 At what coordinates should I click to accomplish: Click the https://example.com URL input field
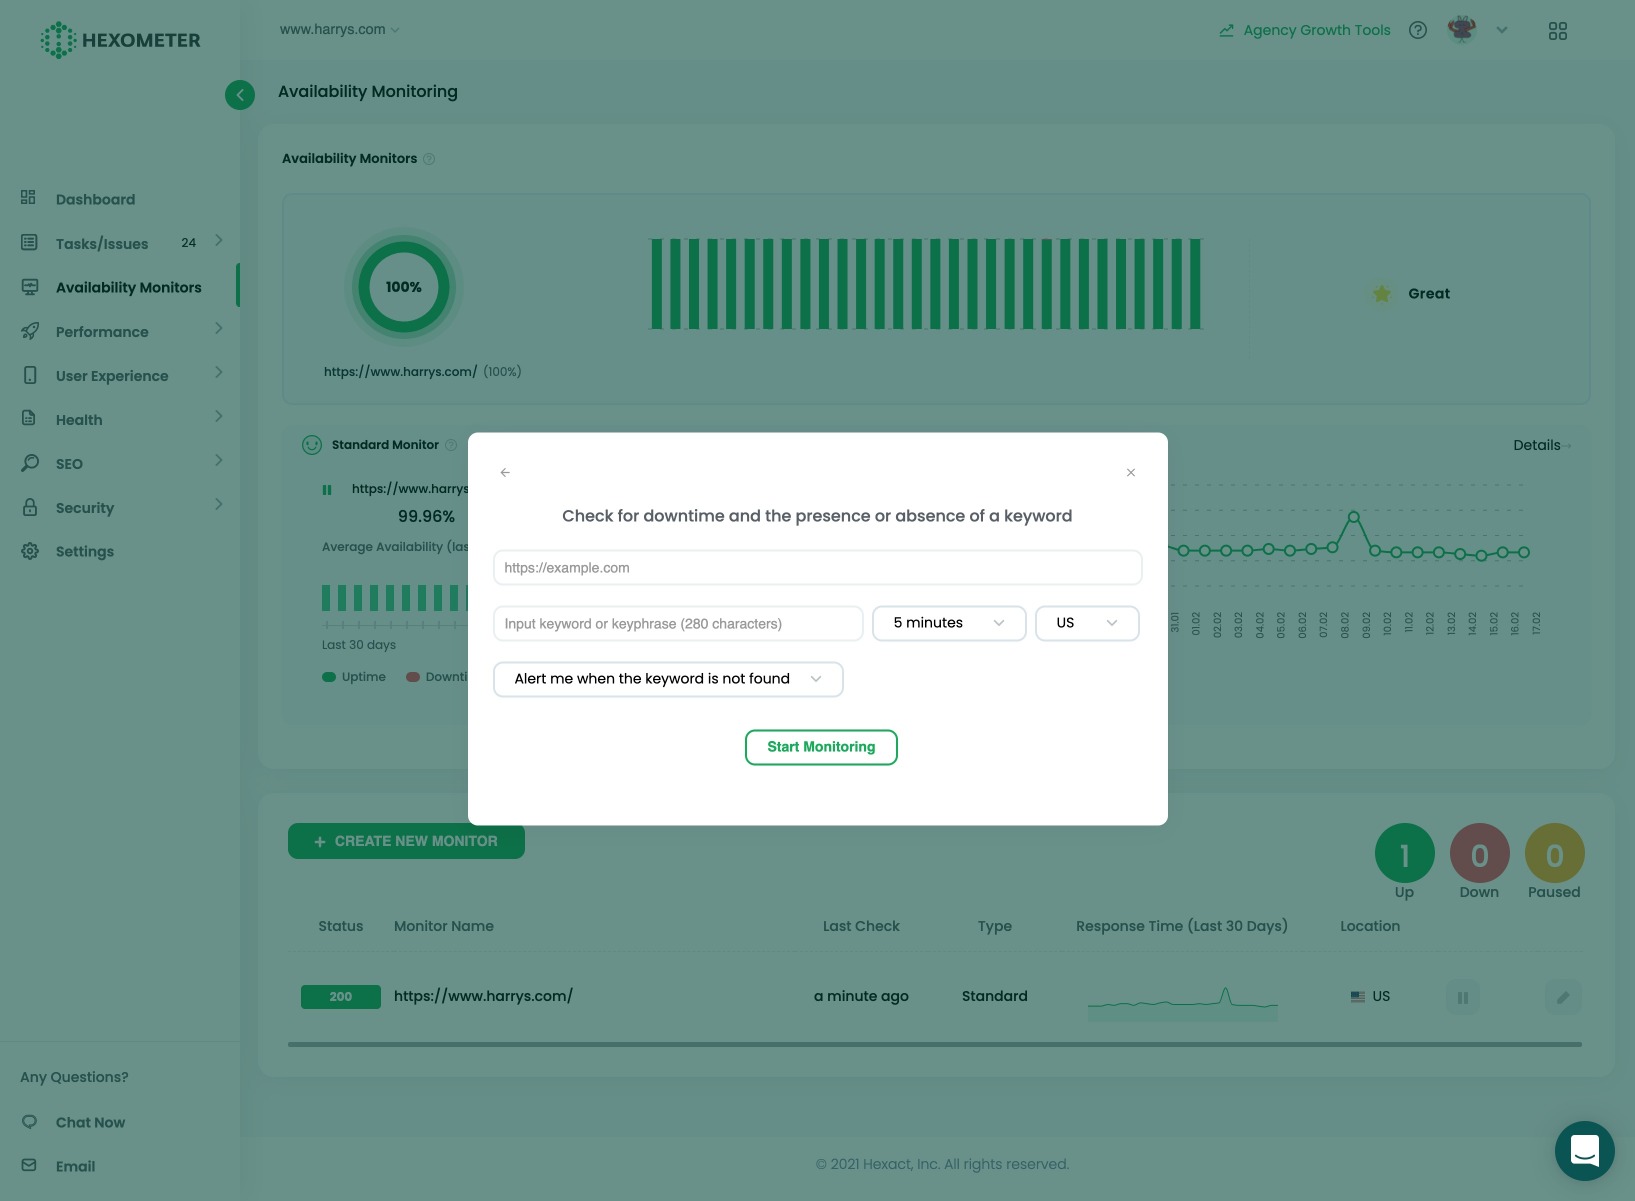point(818,567)
